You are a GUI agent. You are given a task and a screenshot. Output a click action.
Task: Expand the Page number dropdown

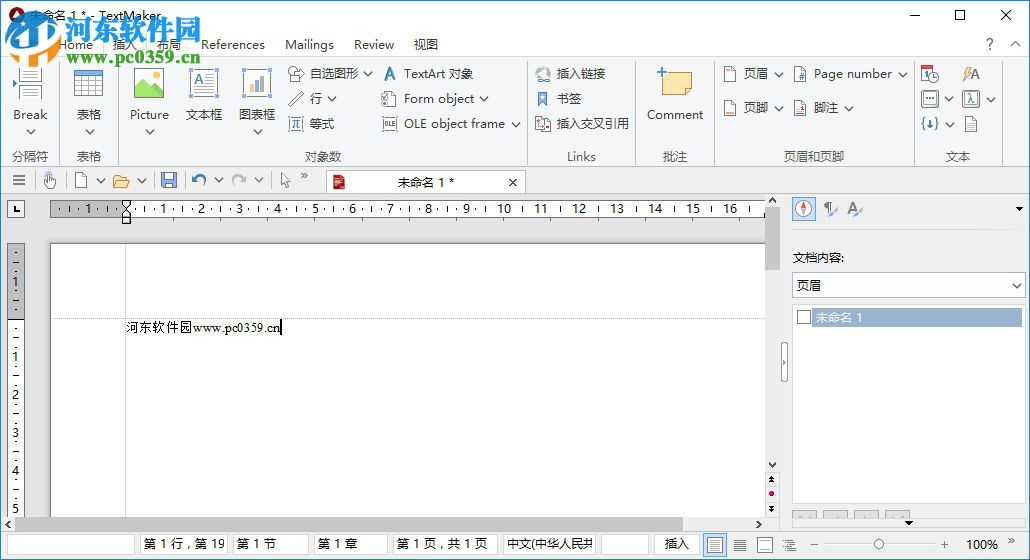pyautogui.click(x=903, y=75)
